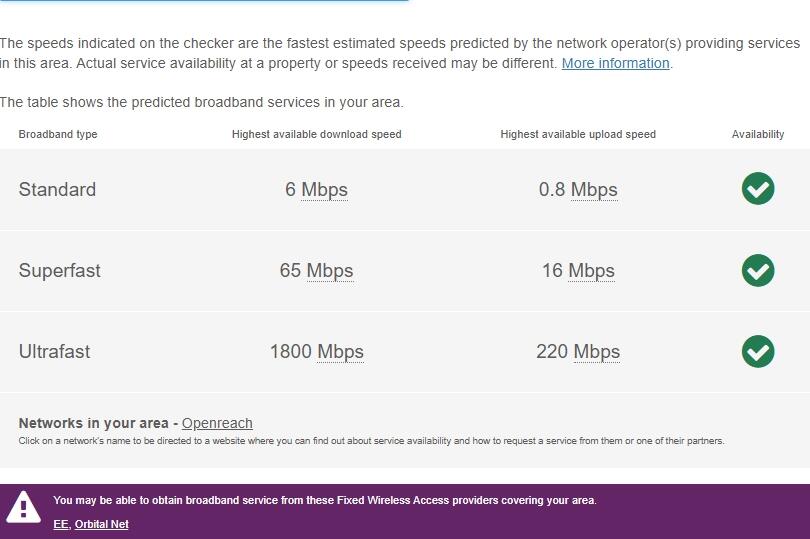Image resolution: width=810 pixels, height=539 pixels.
Task: Click Mbps abbreviation beside Ultrafast 220 upload
Action: pos(597,352)
